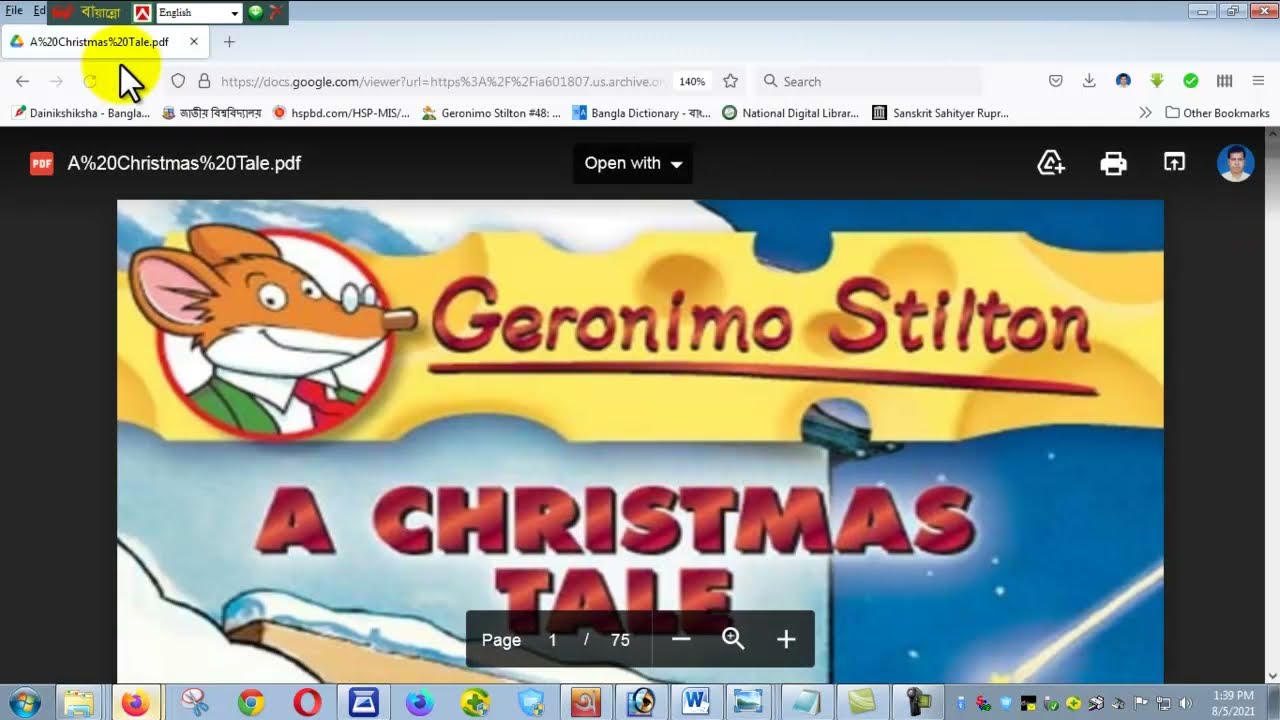Screen dimensions: 1280x720
Task: Open the 'Open with' dropdown
Action: coord(633,163)
